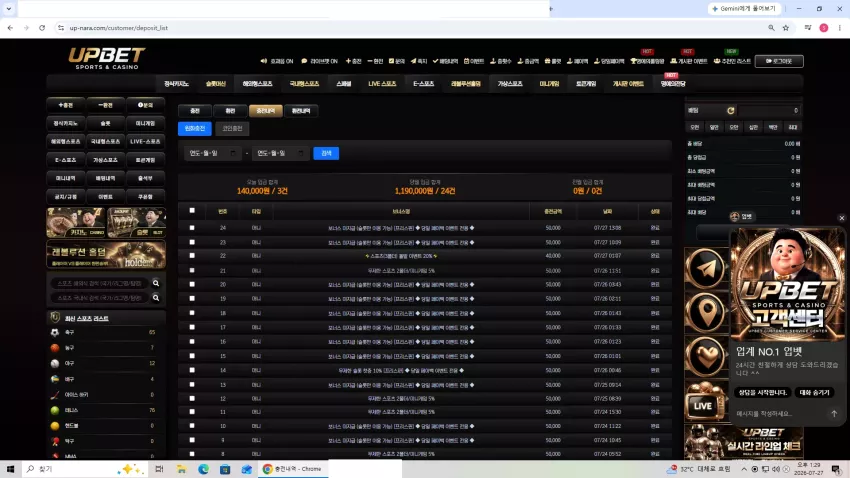This screenshot has width=850, height=478.
Task: Bookmark the page with star icon
Action: click(x=785, y=28)
